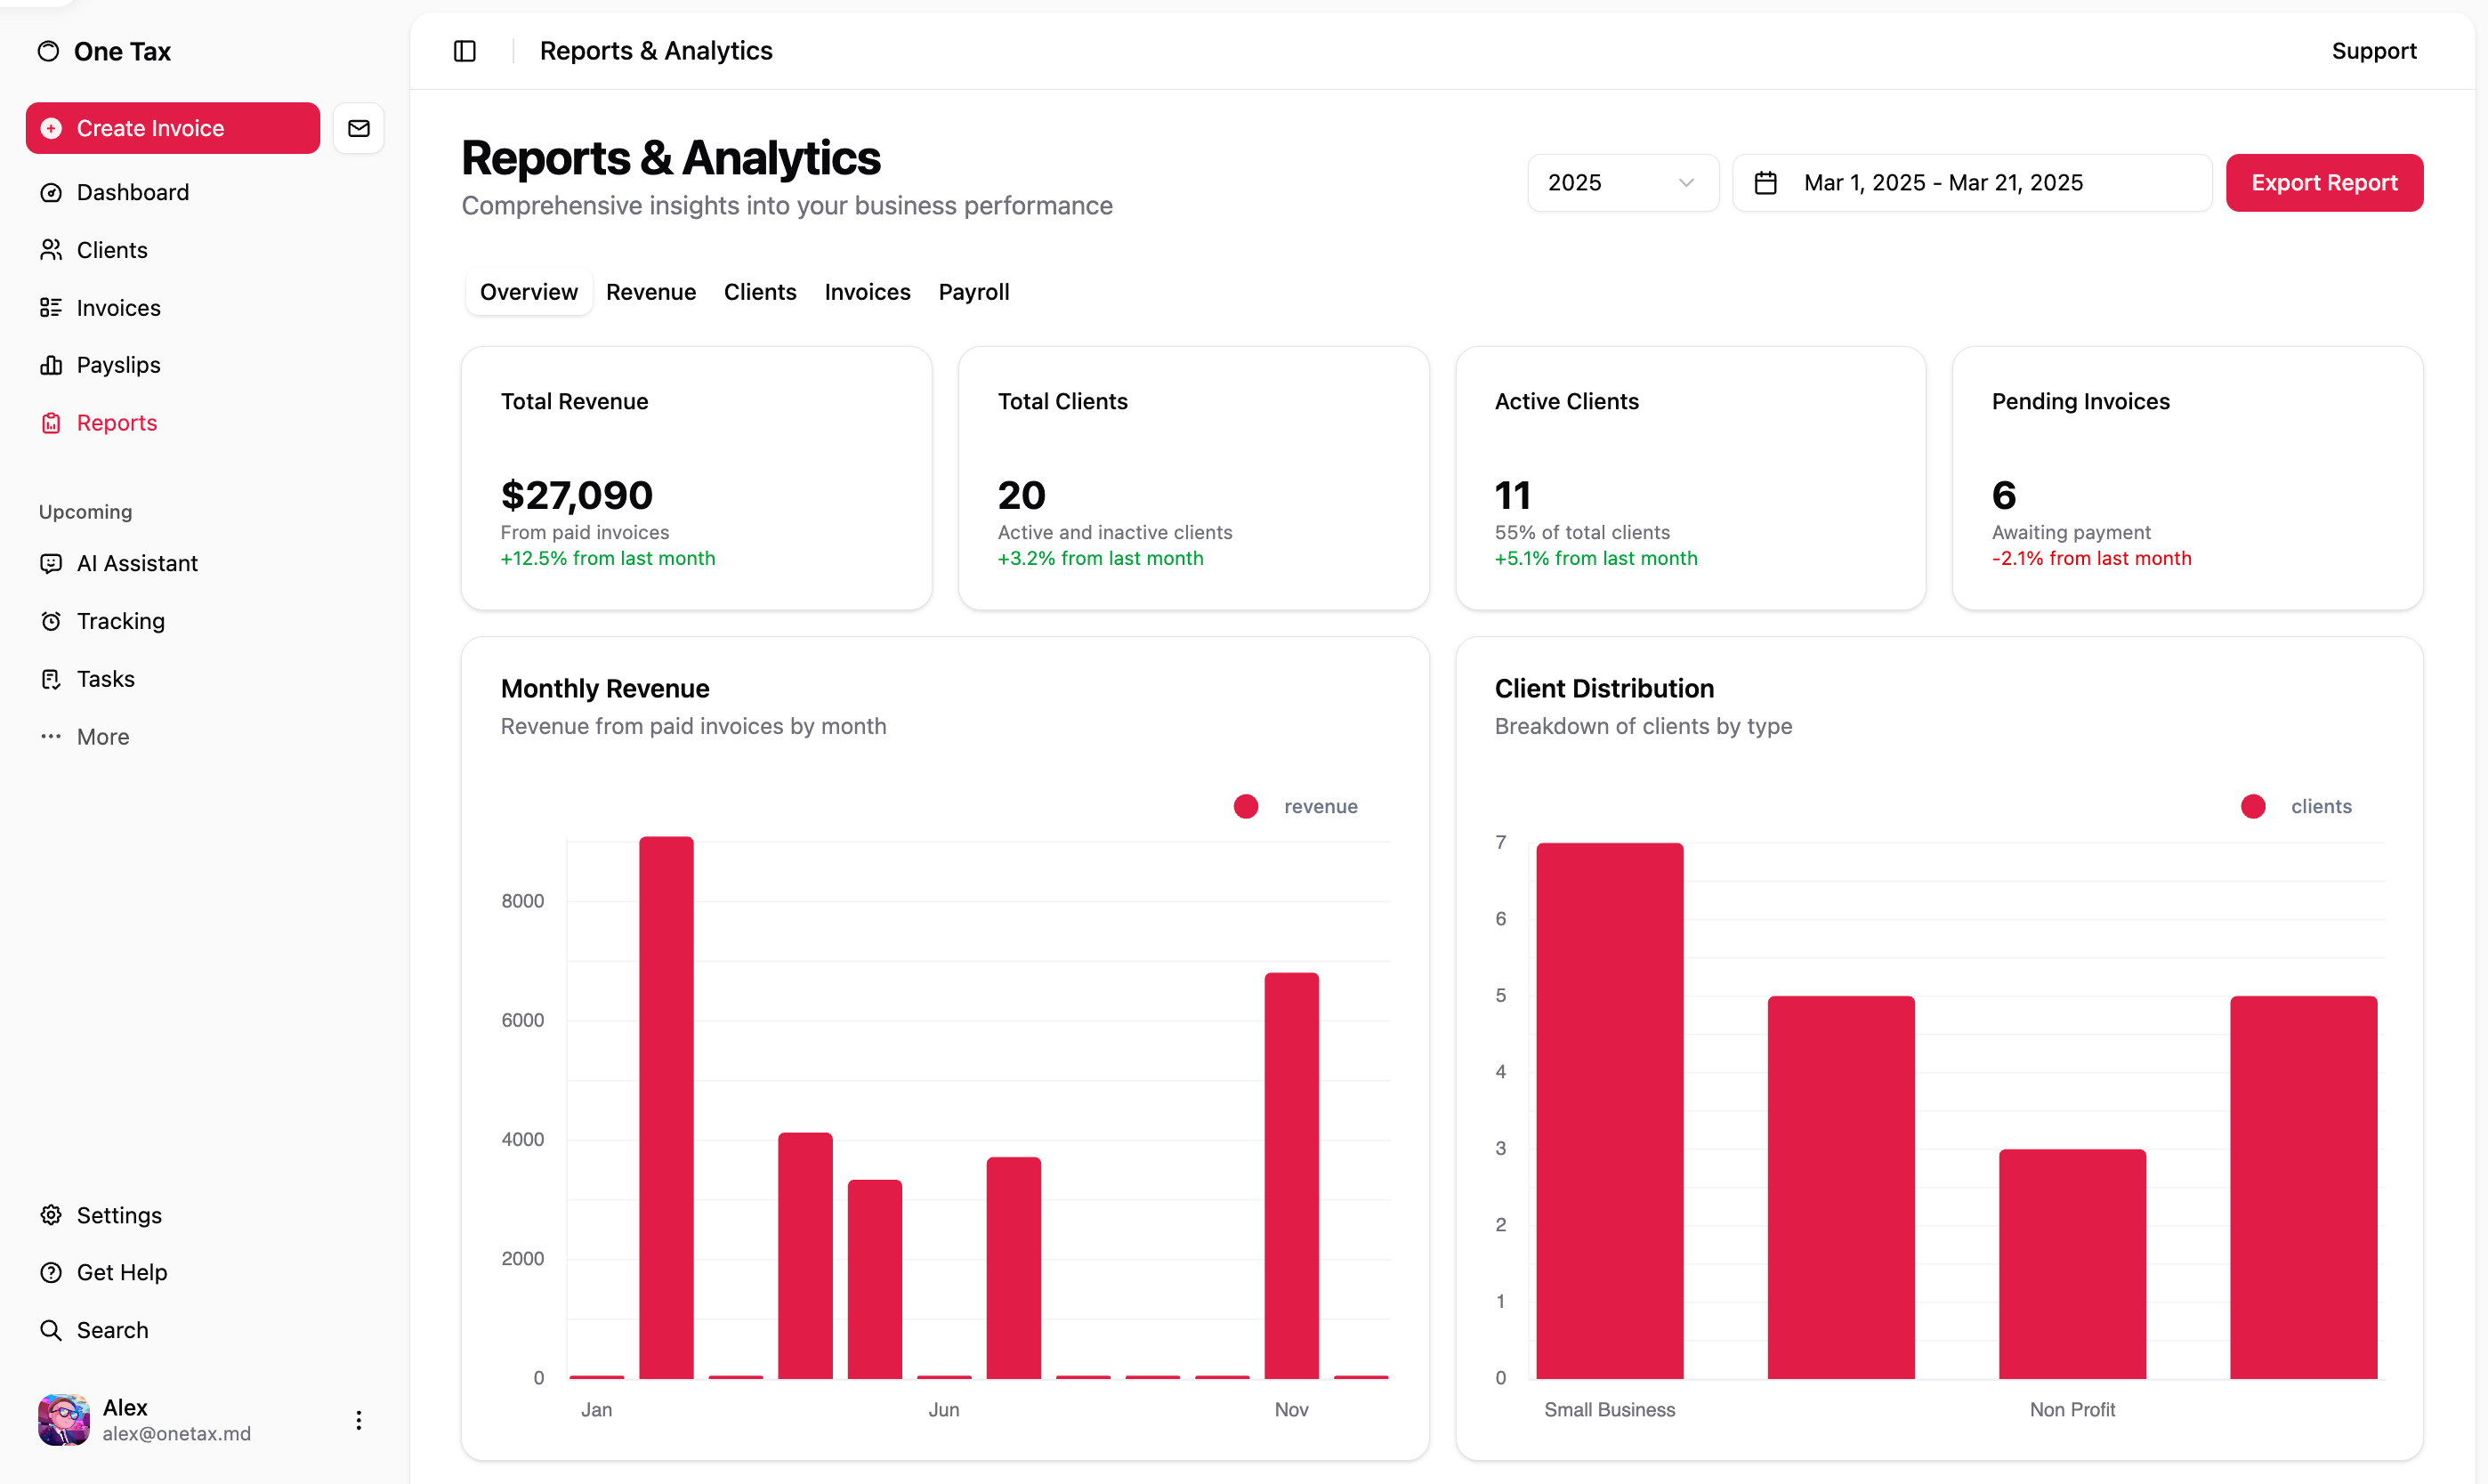Open Settings gear in sidebar
This screenshot has width=2488, height=1484.
tap(51, 1215)
